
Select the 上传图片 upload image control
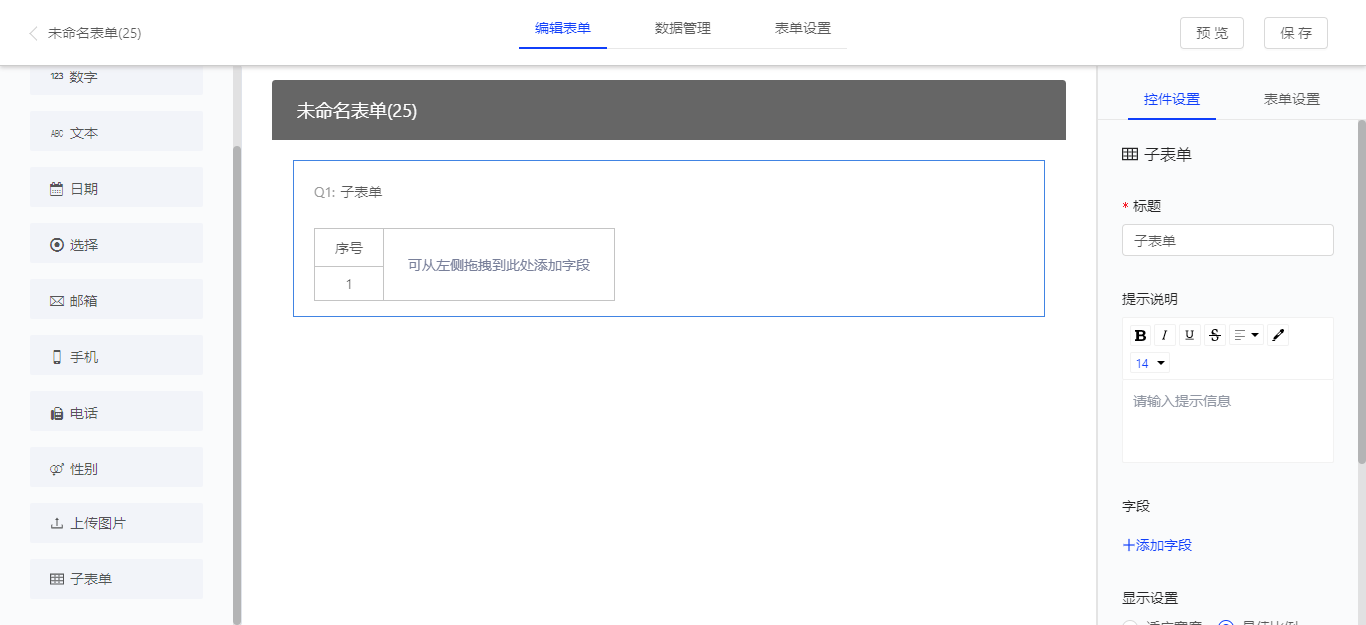point(116,523)
